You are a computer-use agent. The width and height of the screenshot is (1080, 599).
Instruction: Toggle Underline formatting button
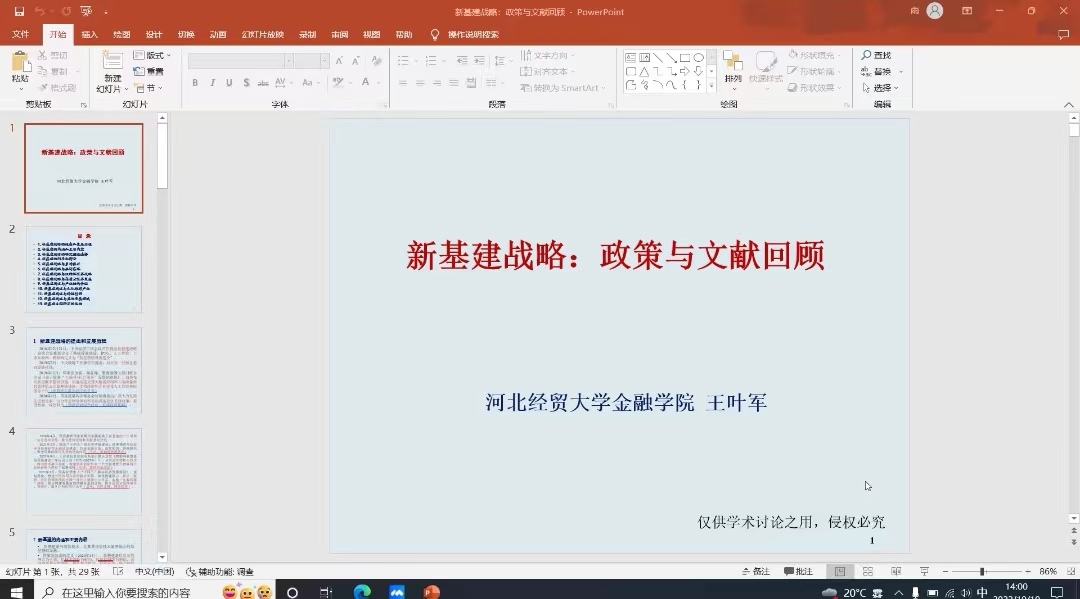[229, 83]
